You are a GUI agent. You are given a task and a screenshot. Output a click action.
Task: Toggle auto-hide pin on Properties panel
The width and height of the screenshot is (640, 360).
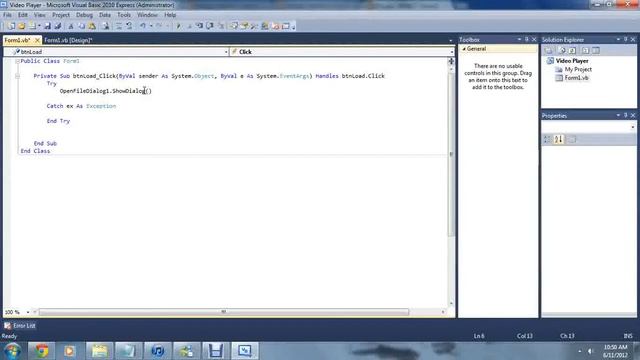pos(626,116)
